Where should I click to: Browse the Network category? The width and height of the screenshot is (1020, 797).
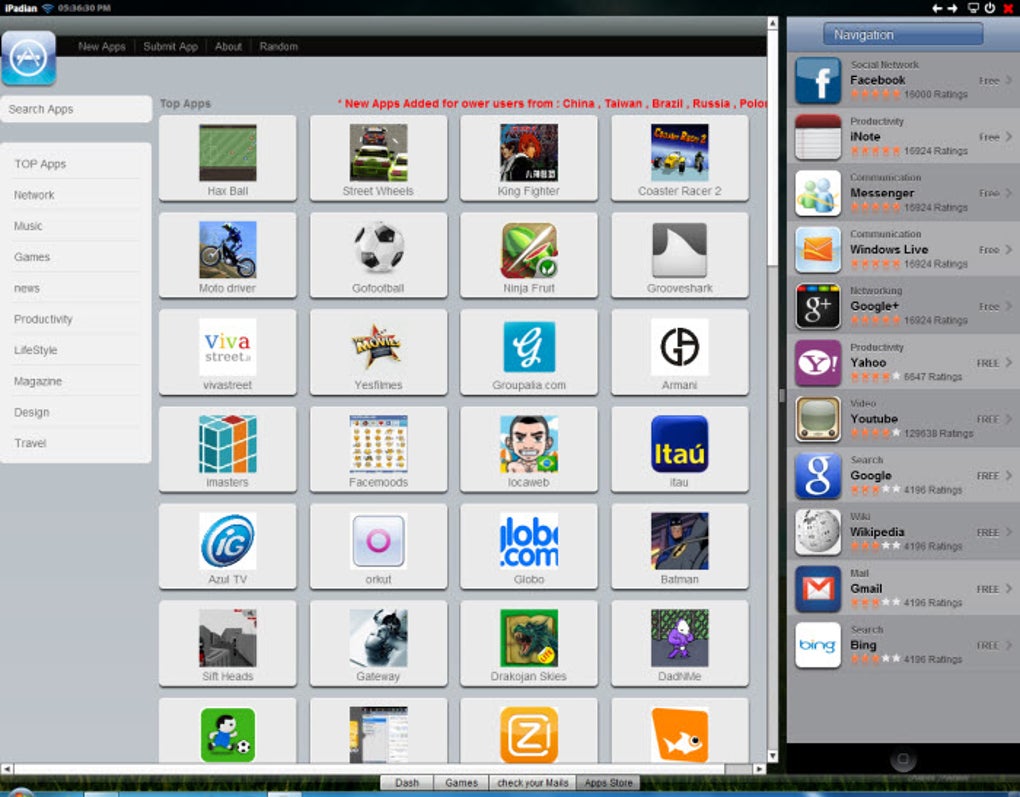(34, 195)
